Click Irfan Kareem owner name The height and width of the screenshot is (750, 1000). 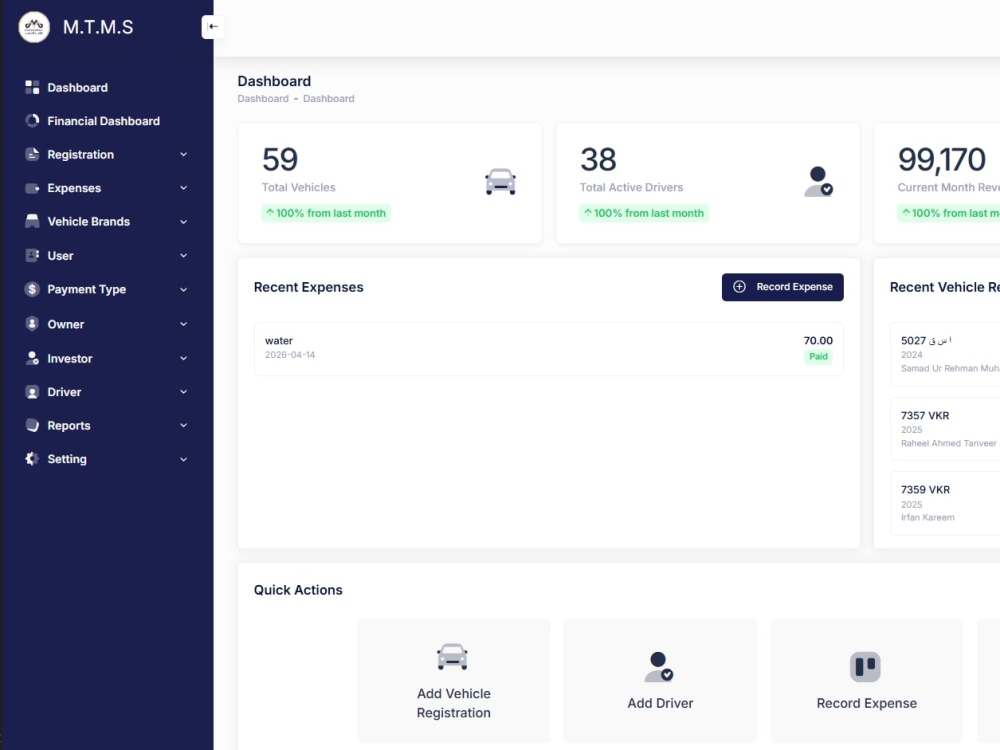click(x=927, y=517)
